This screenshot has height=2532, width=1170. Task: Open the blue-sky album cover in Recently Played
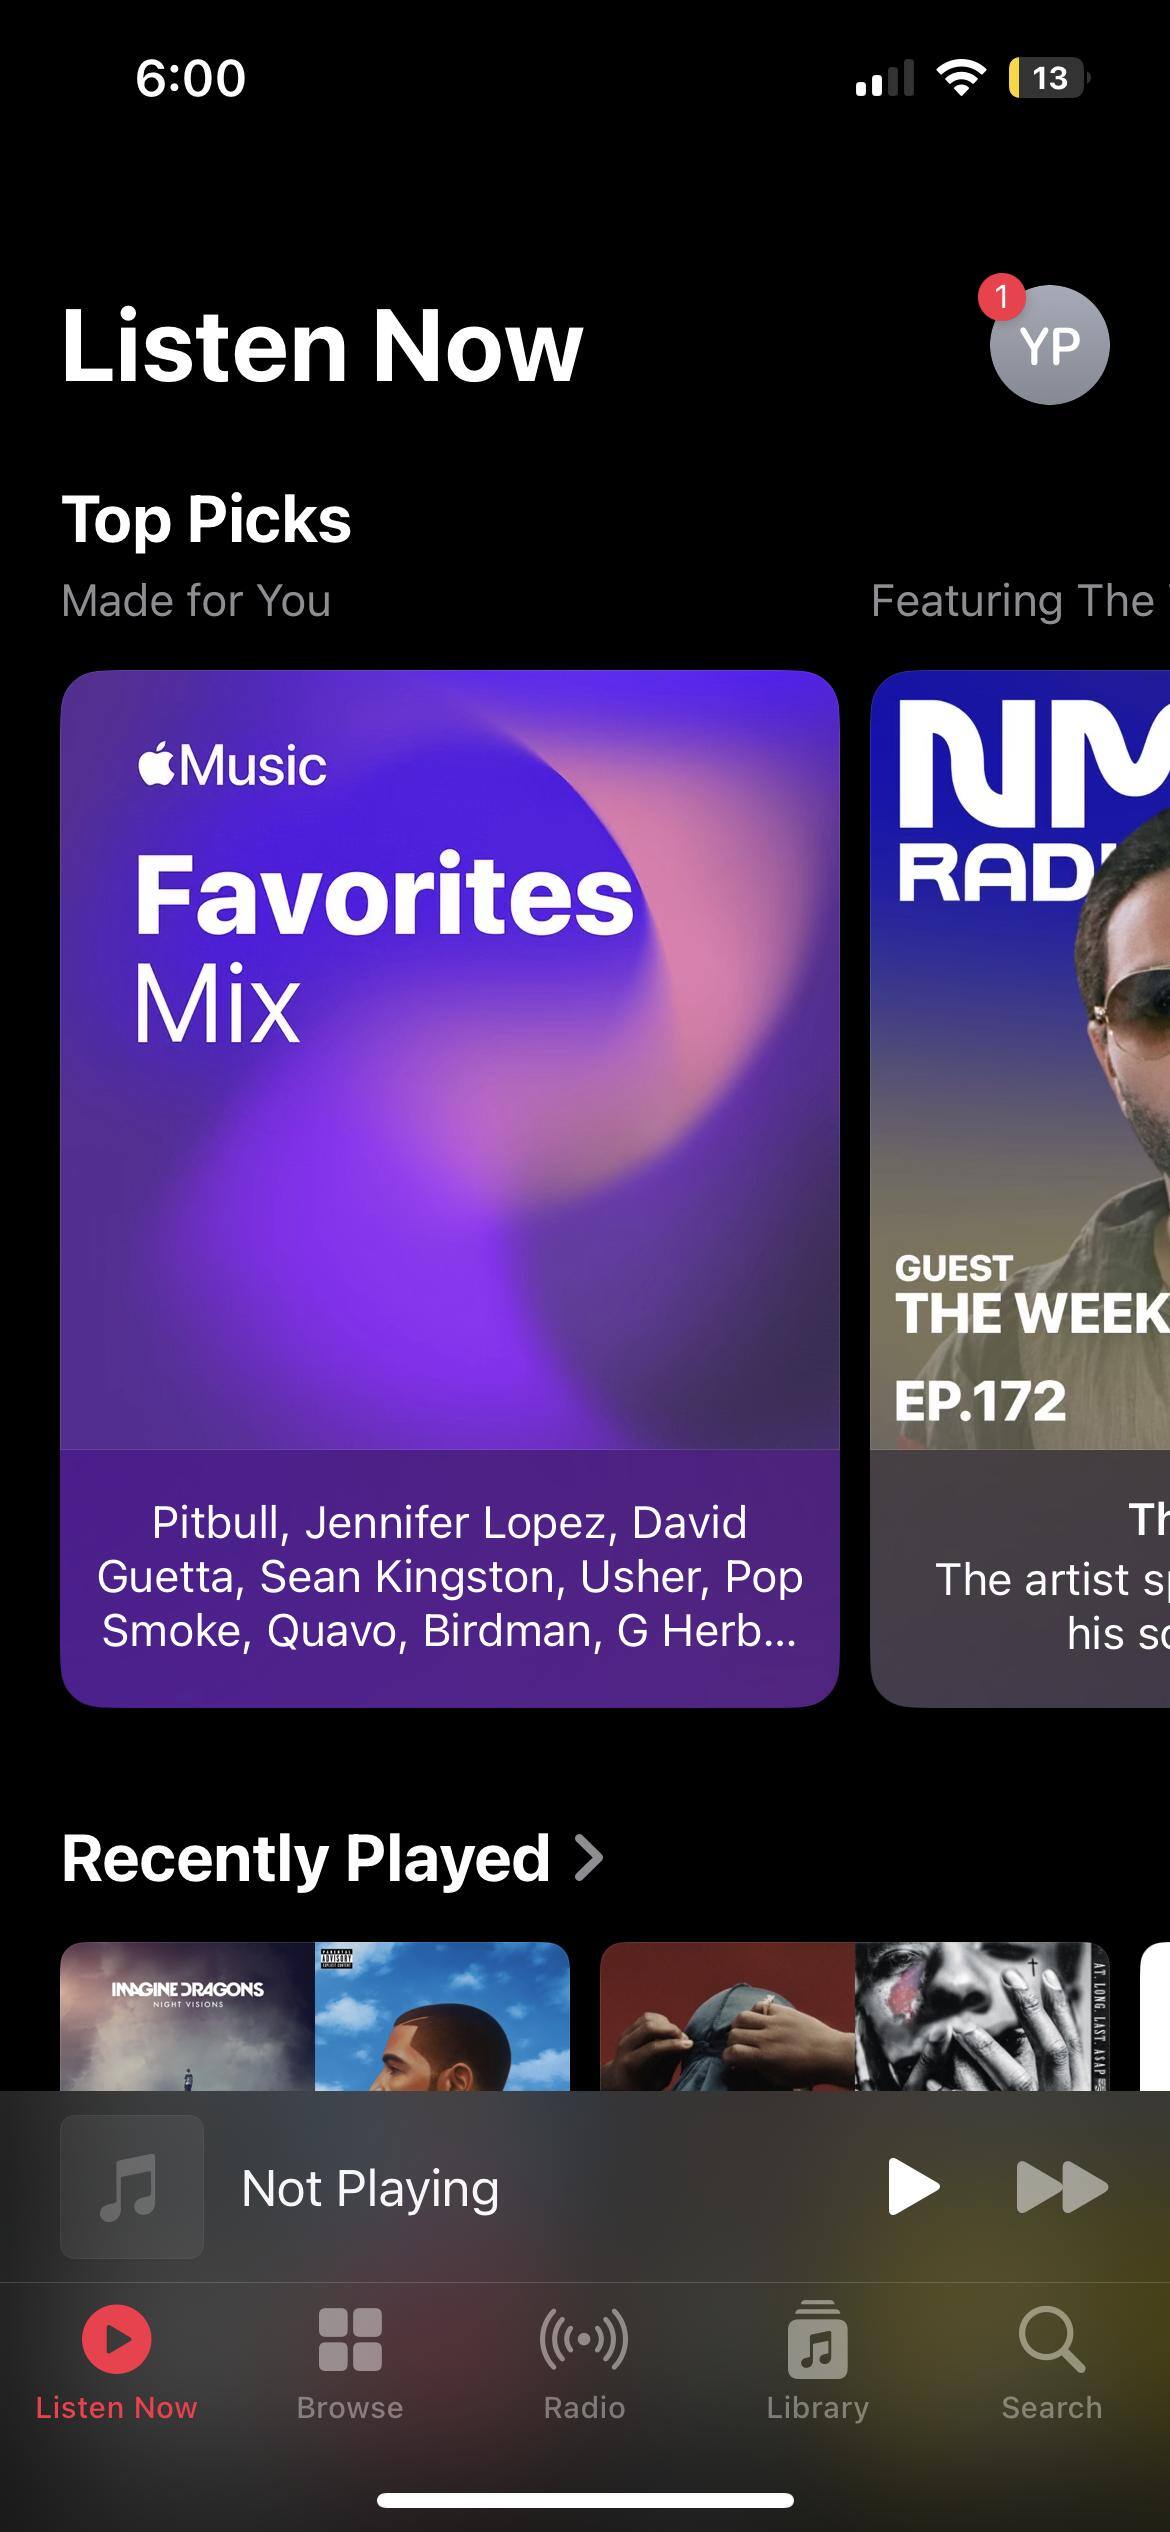442,2016
